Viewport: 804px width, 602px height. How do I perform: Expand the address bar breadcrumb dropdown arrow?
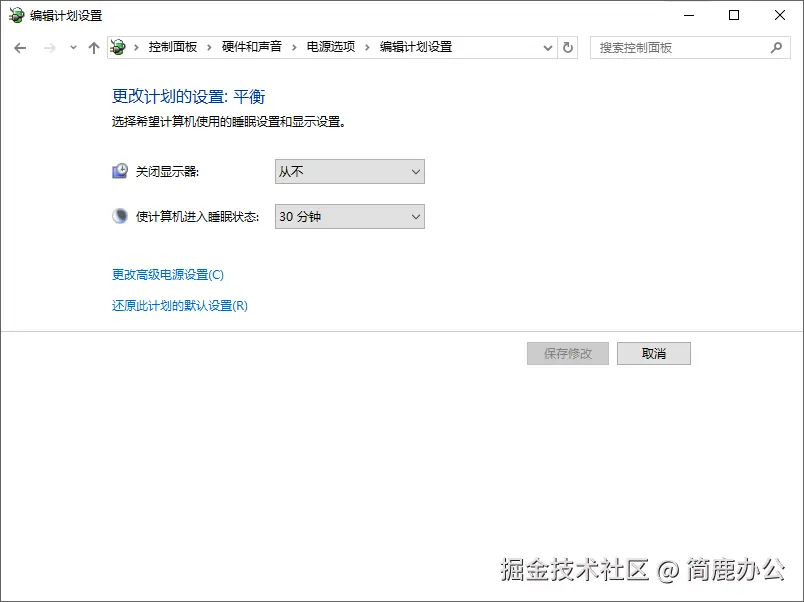[547, 47]
